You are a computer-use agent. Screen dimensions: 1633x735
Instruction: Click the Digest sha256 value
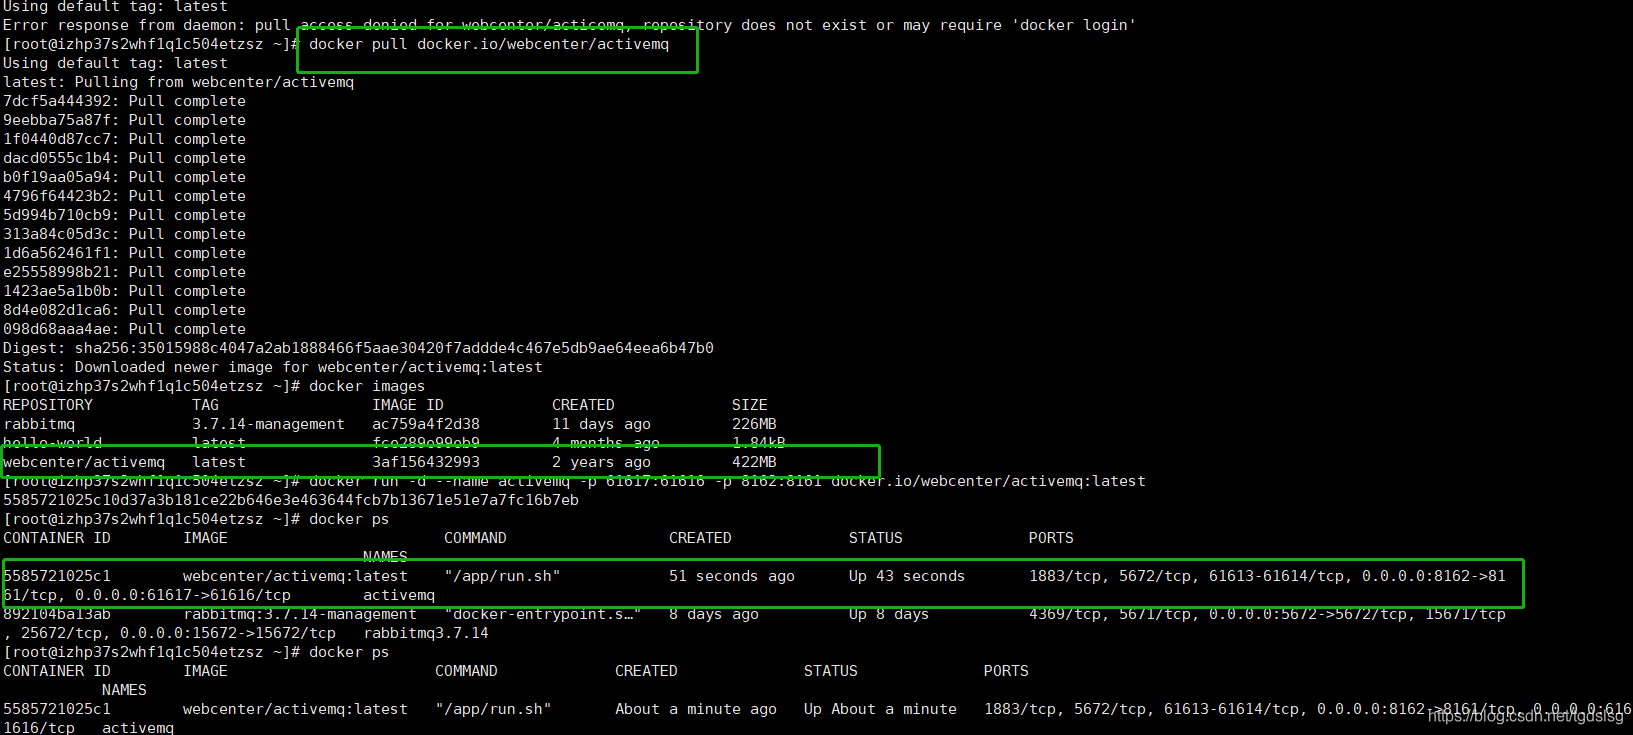[x=394, y=348]
